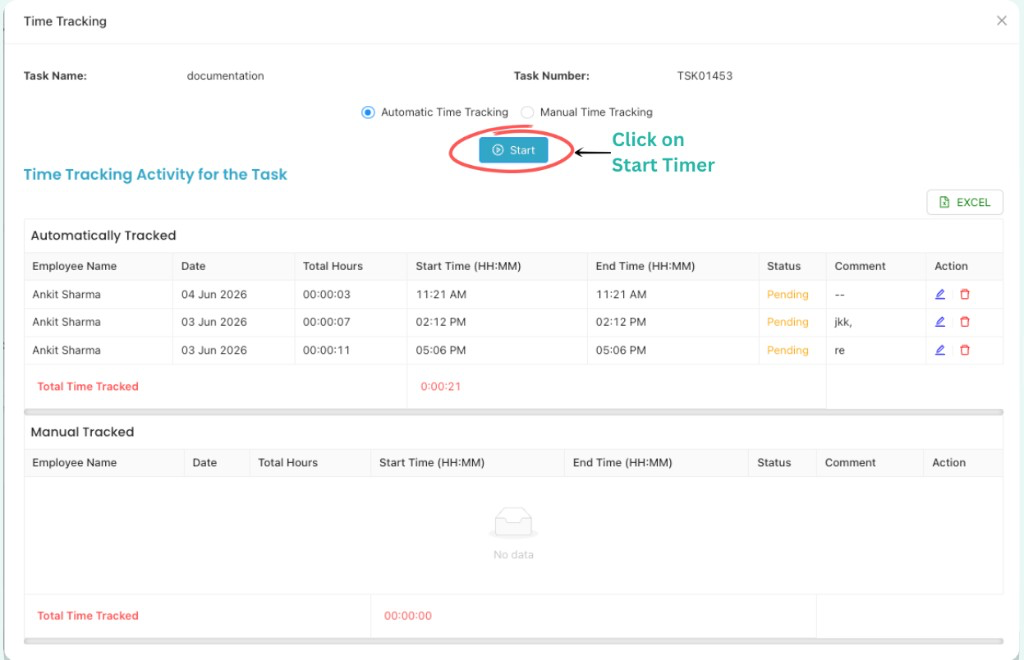The width and height of the screenshot is (1024, 660).
Task: Select Automatic Time Tracking radio option
Action: coord(368,112)
